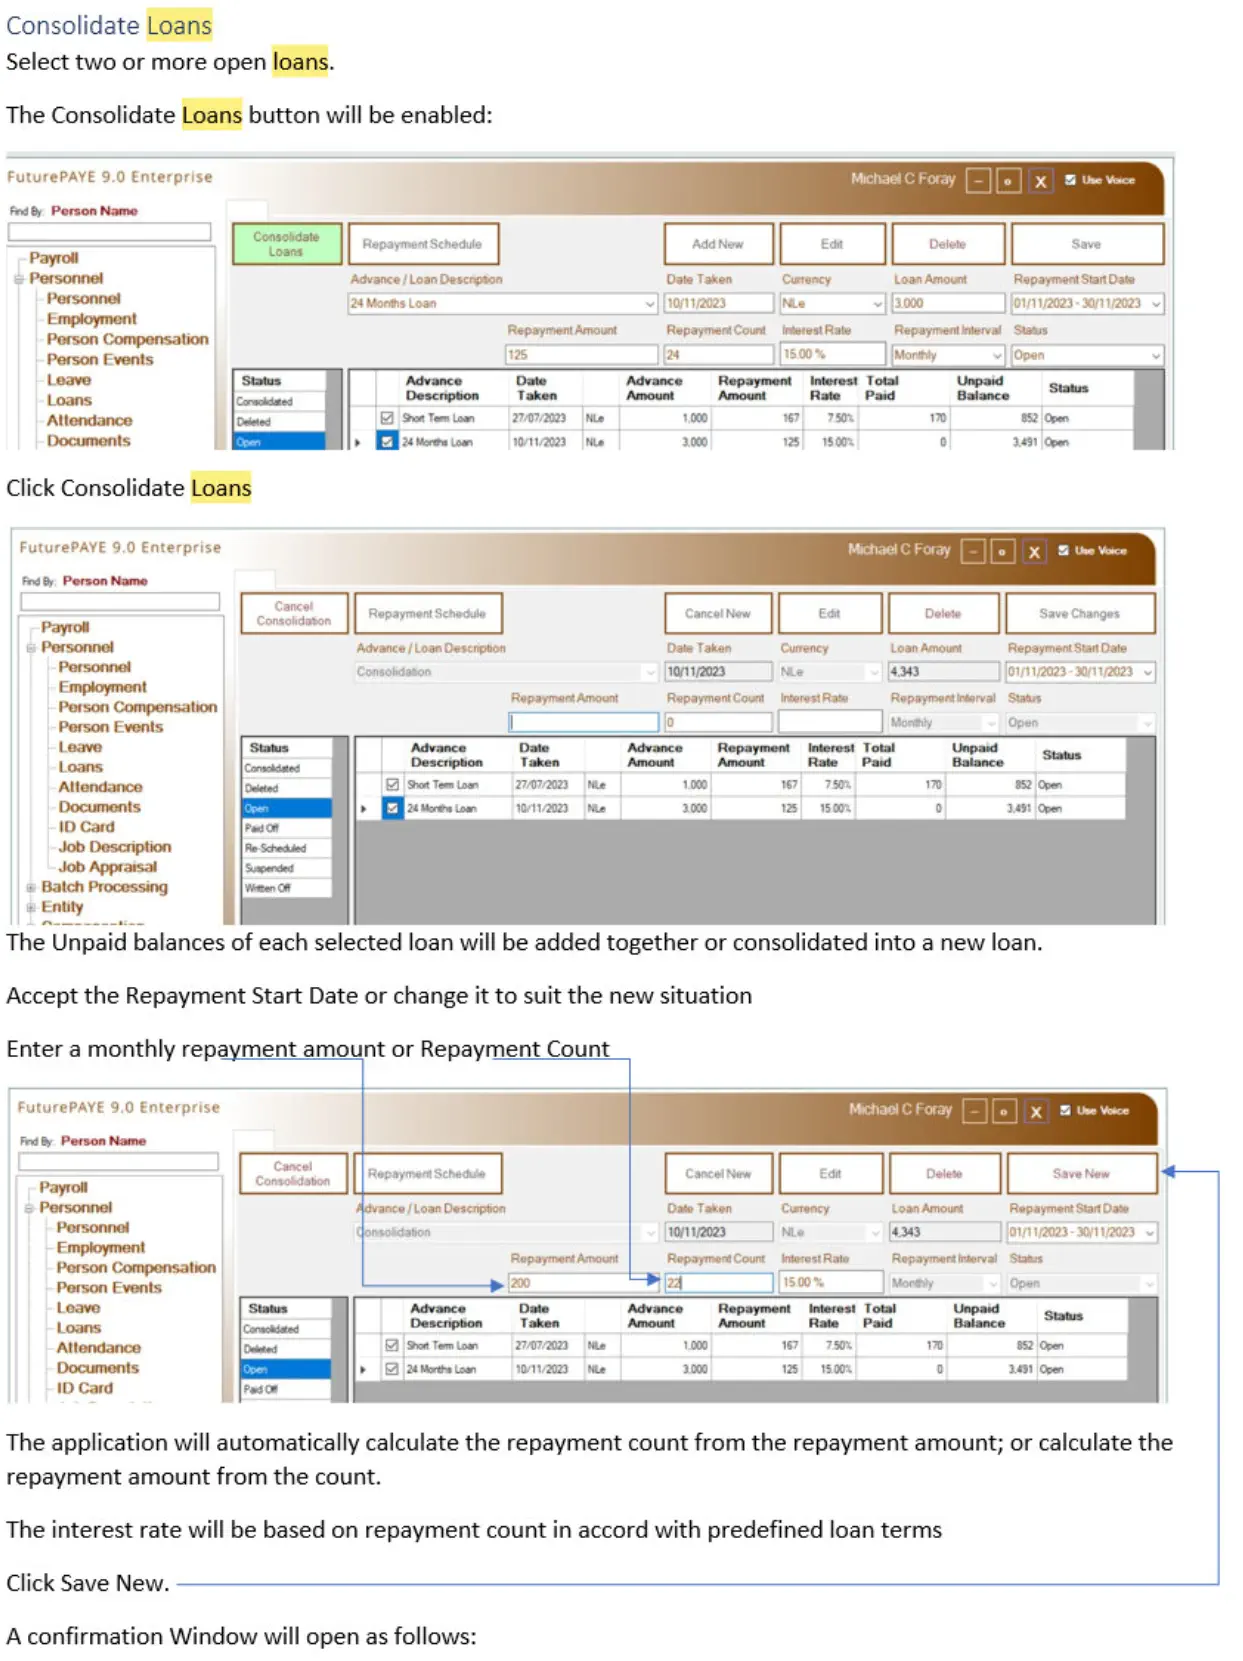Viewport: 1243px width, 1661px height.
Task: Uncheck Short Term Loan row in top screenshot
Action: [x=387, y=418]
